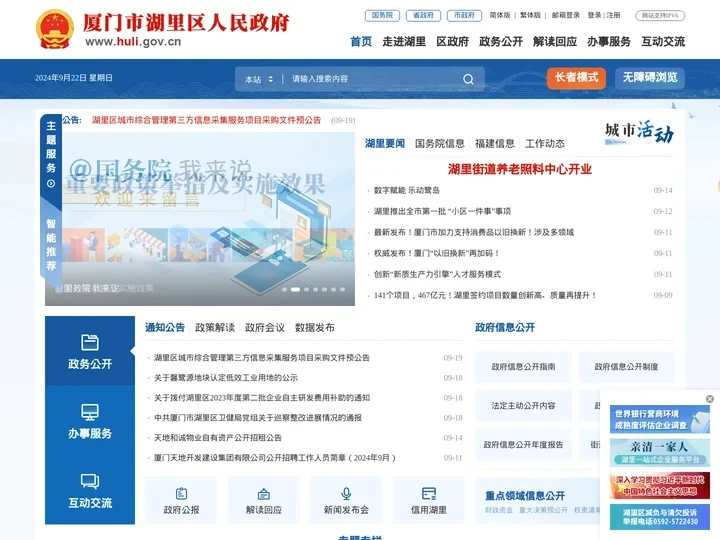Open 新闻发布会 microphone tile
Screen dimensions: 720x540
tap(346, 500)
